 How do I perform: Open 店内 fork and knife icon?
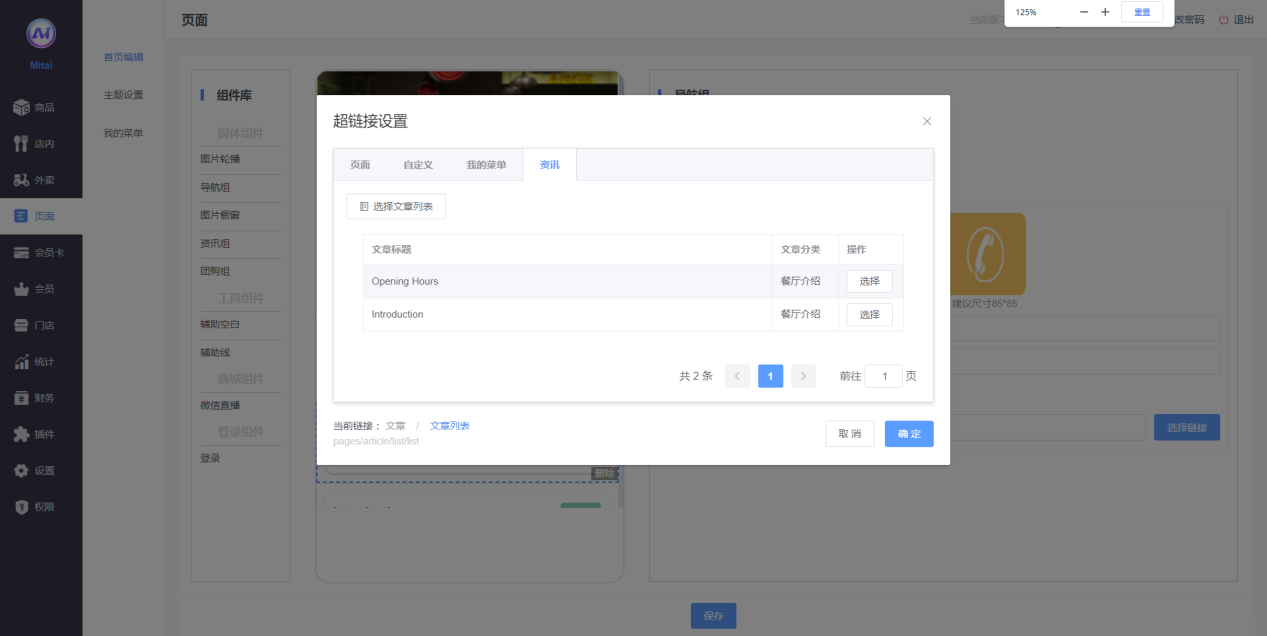pyautogui.click(x=21, y=144)
